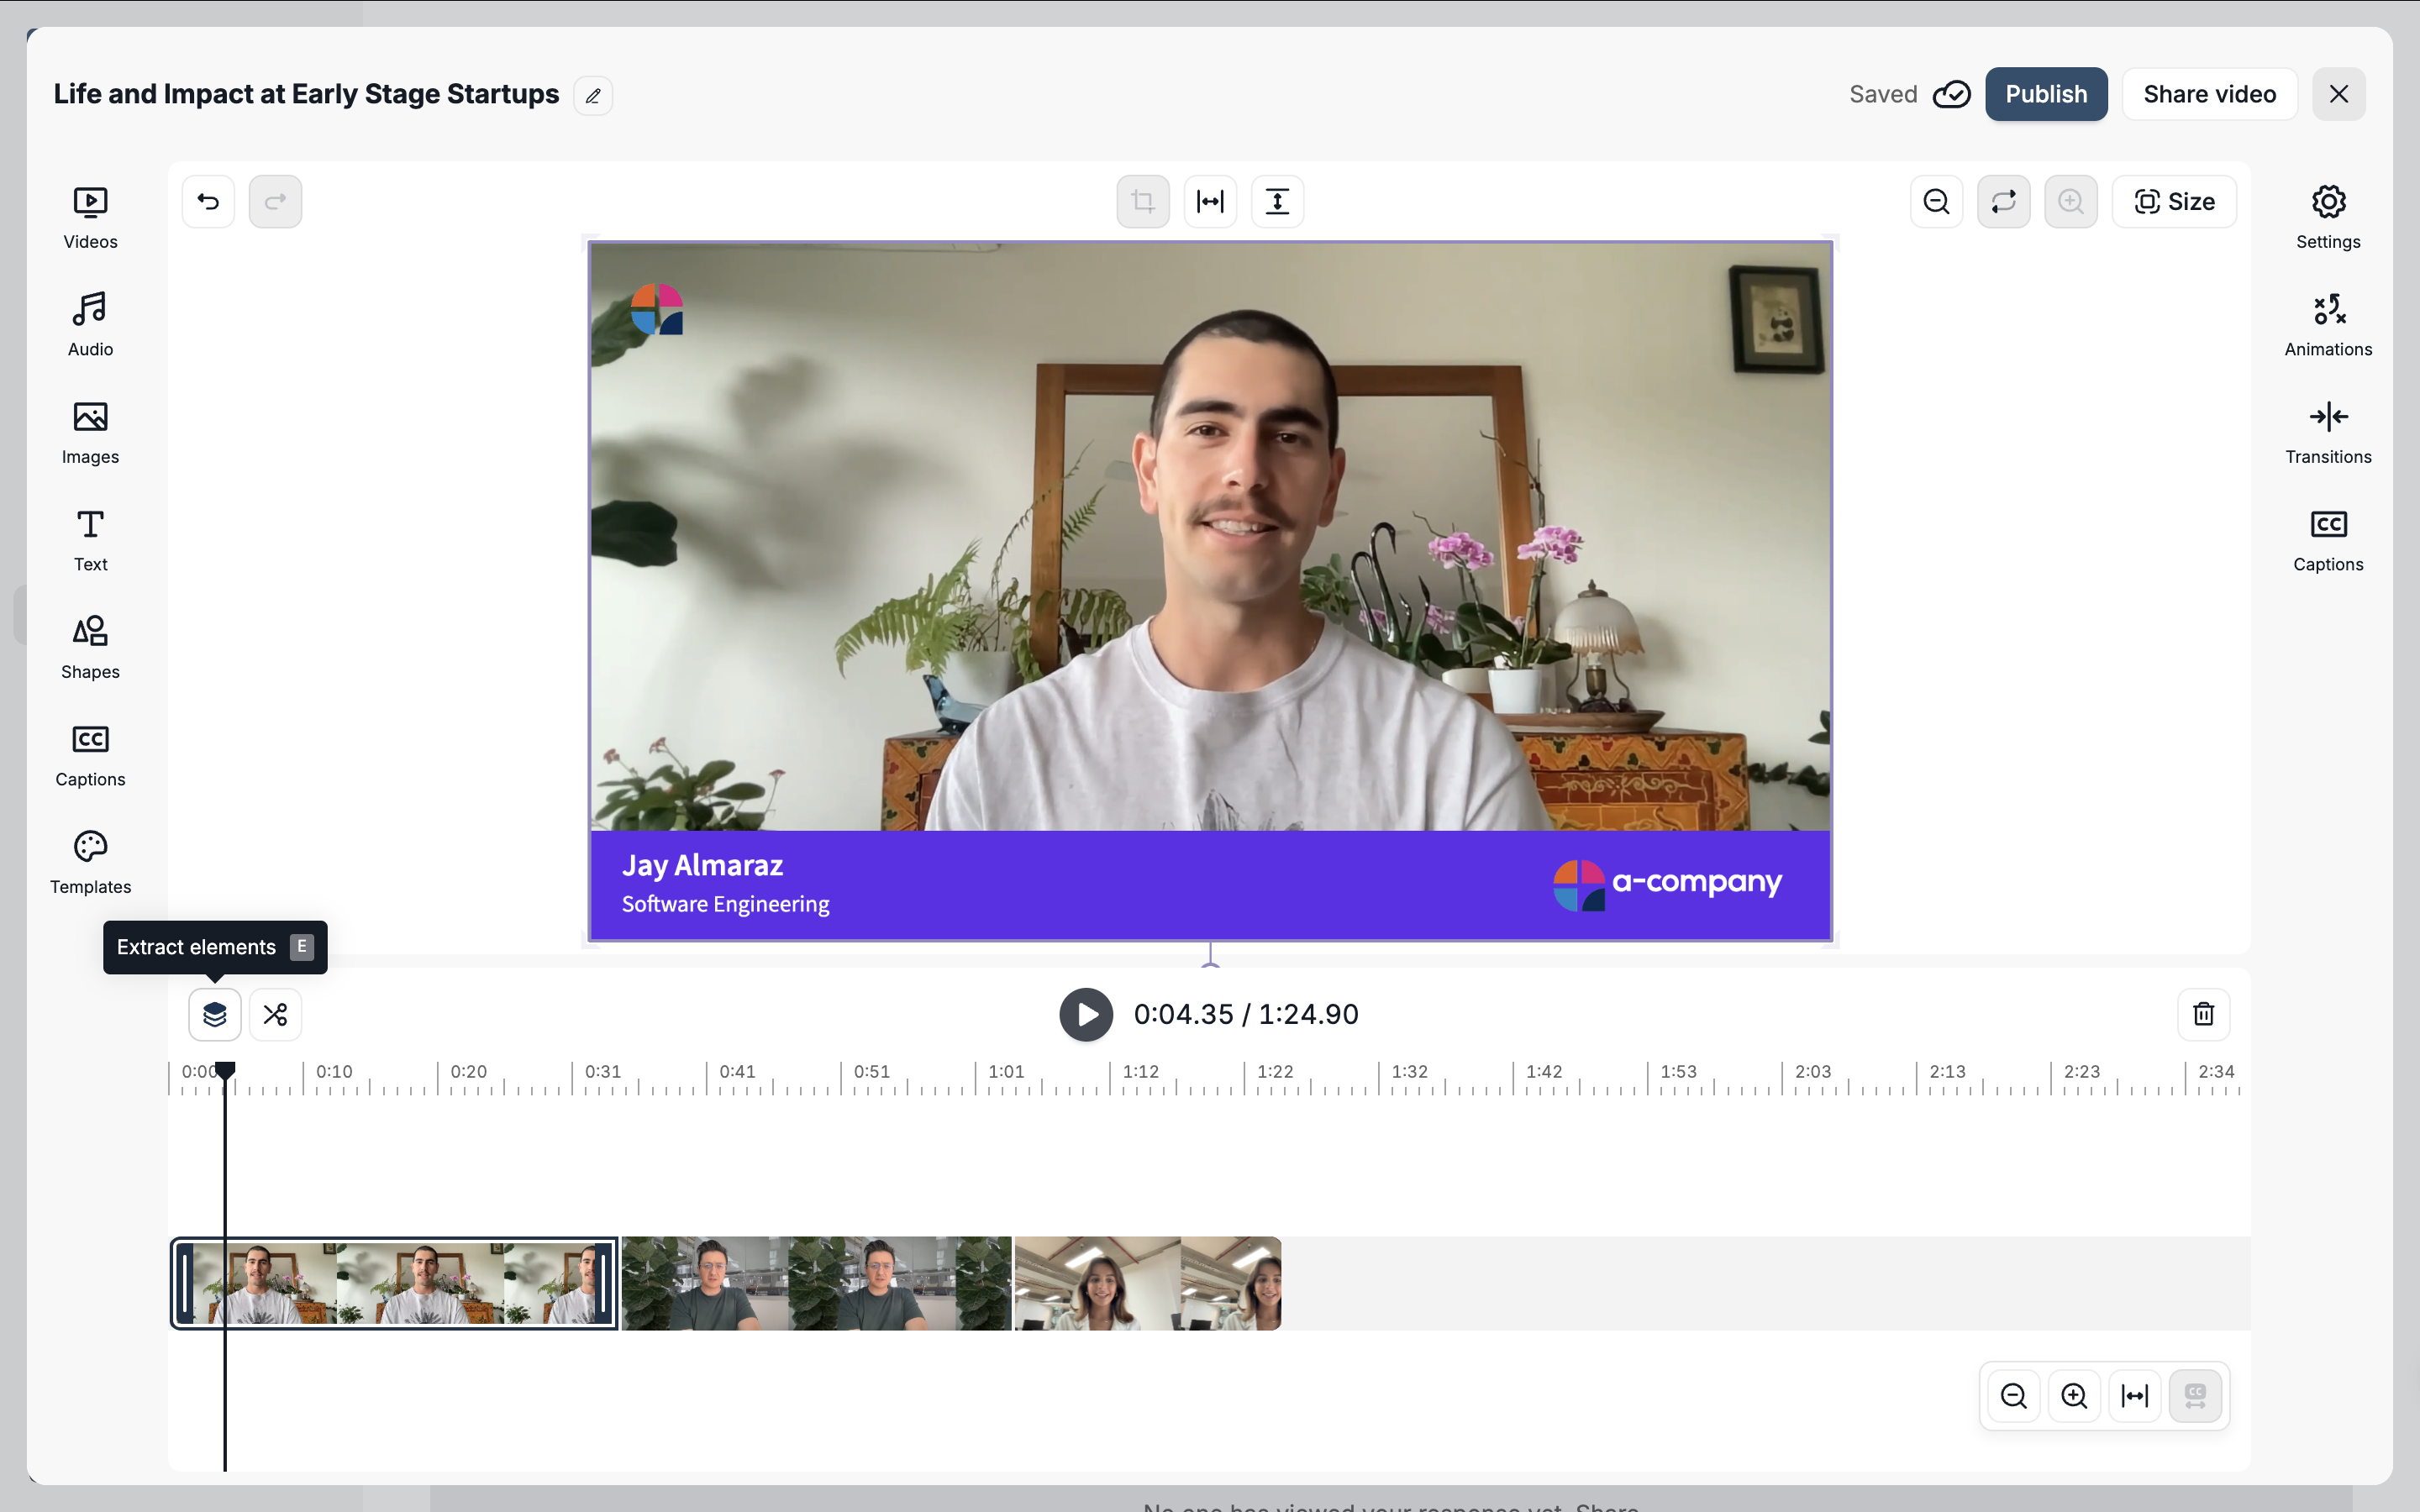Viewport: 2420px width, 1512px height.
Task: Click the split clip scissors icon
Action: click(x=275, y=1014)
